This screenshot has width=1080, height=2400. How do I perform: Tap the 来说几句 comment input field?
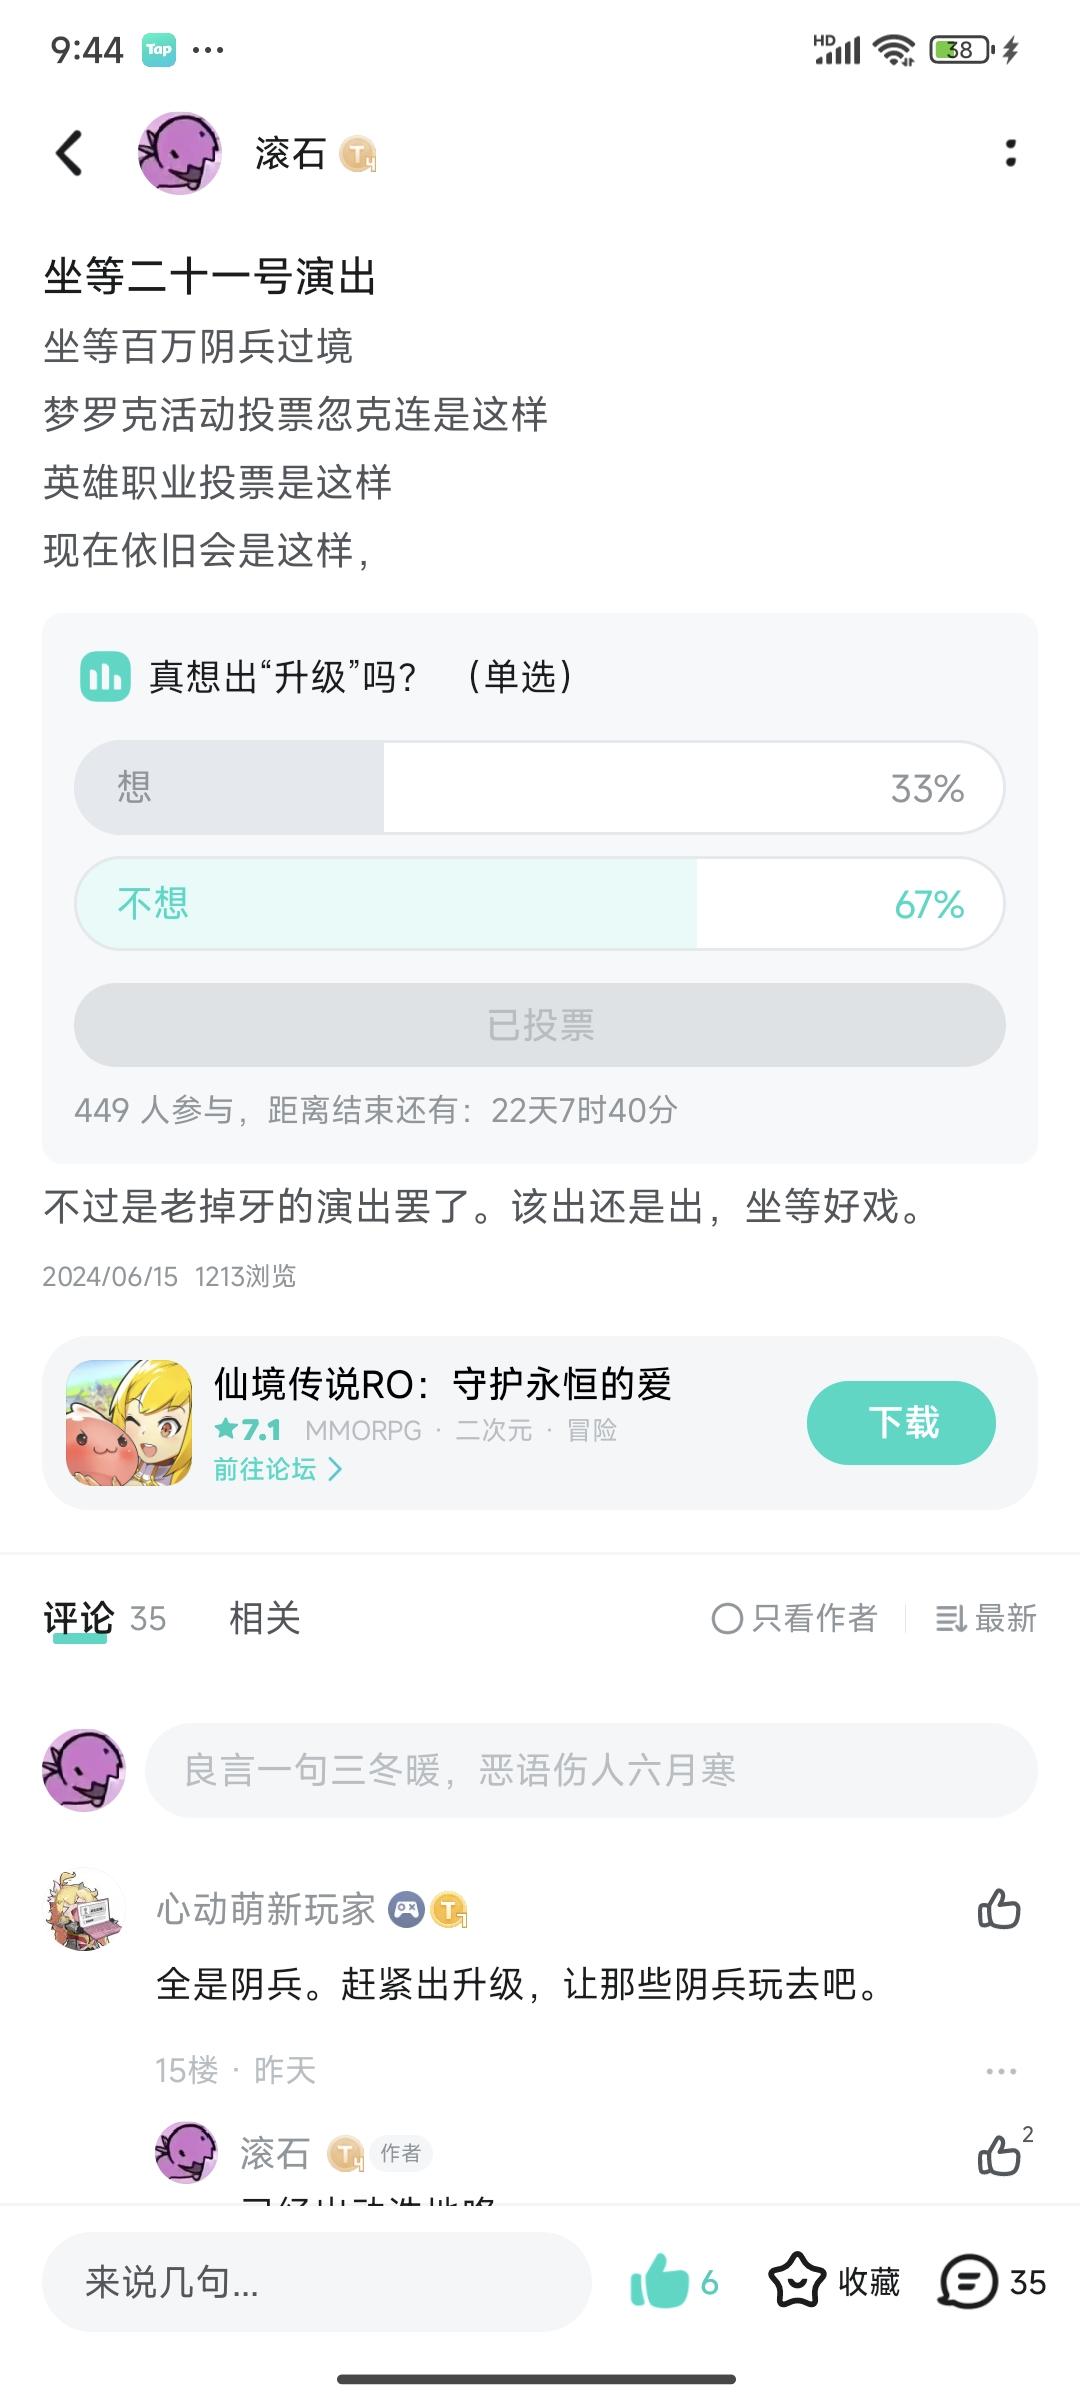point(316,2281)
